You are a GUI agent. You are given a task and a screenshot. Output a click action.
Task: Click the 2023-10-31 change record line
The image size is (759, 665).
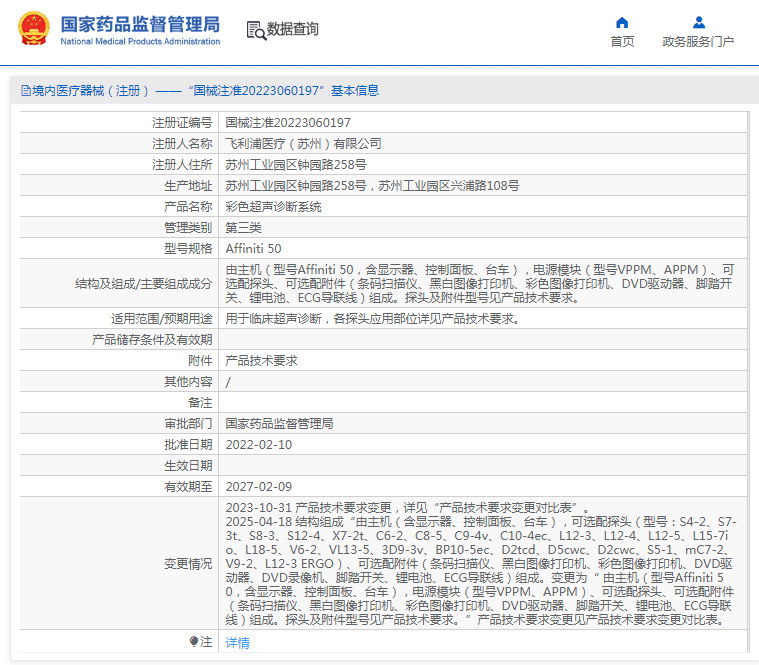click(x=408, y=508)
